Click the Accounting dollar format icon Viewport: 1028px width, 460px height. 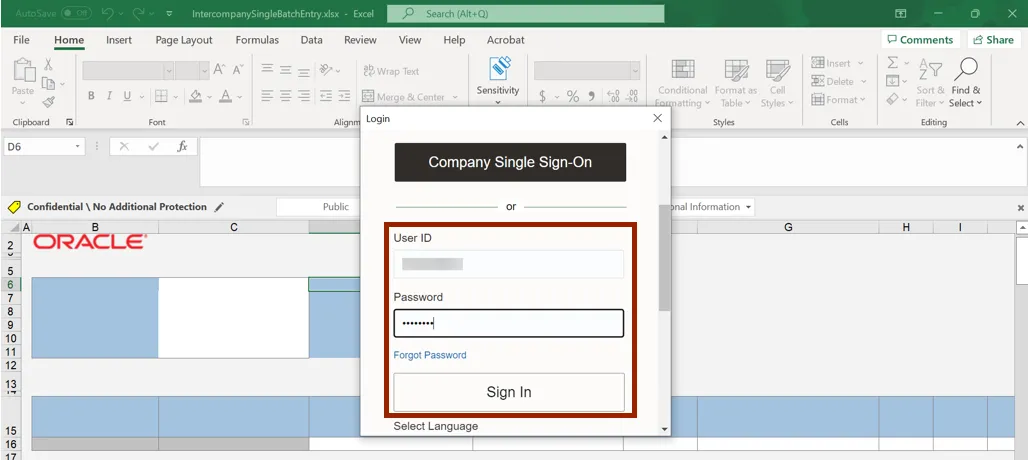[x=543, y=96]
